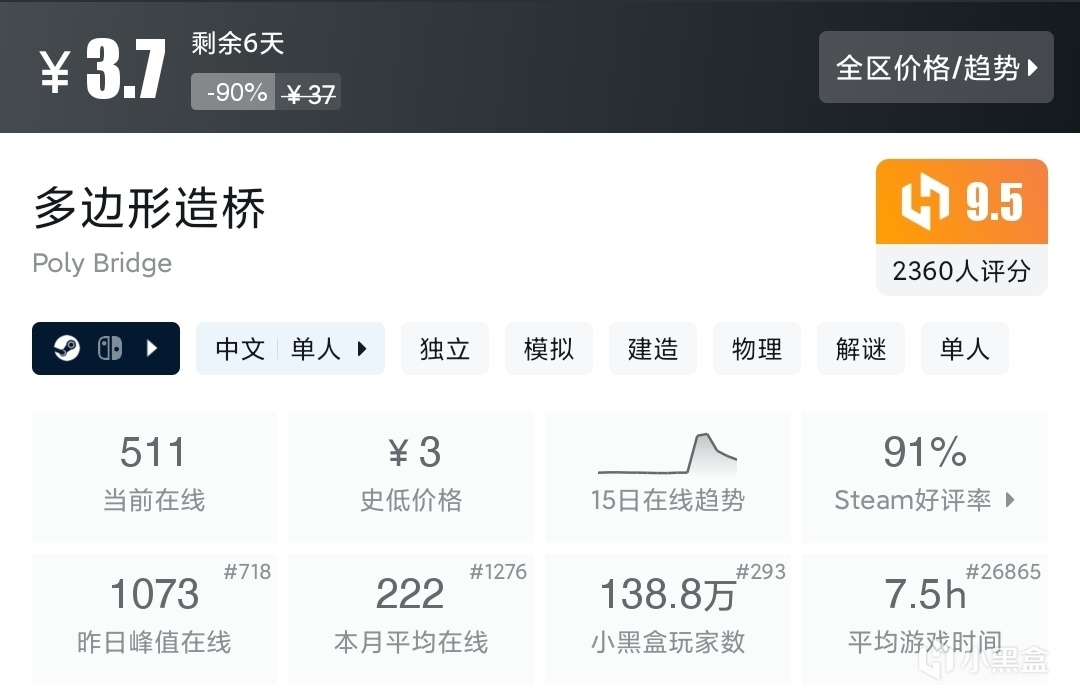
Task: View the 昨日峰值在线 1073 card
Action: point(154,618)
